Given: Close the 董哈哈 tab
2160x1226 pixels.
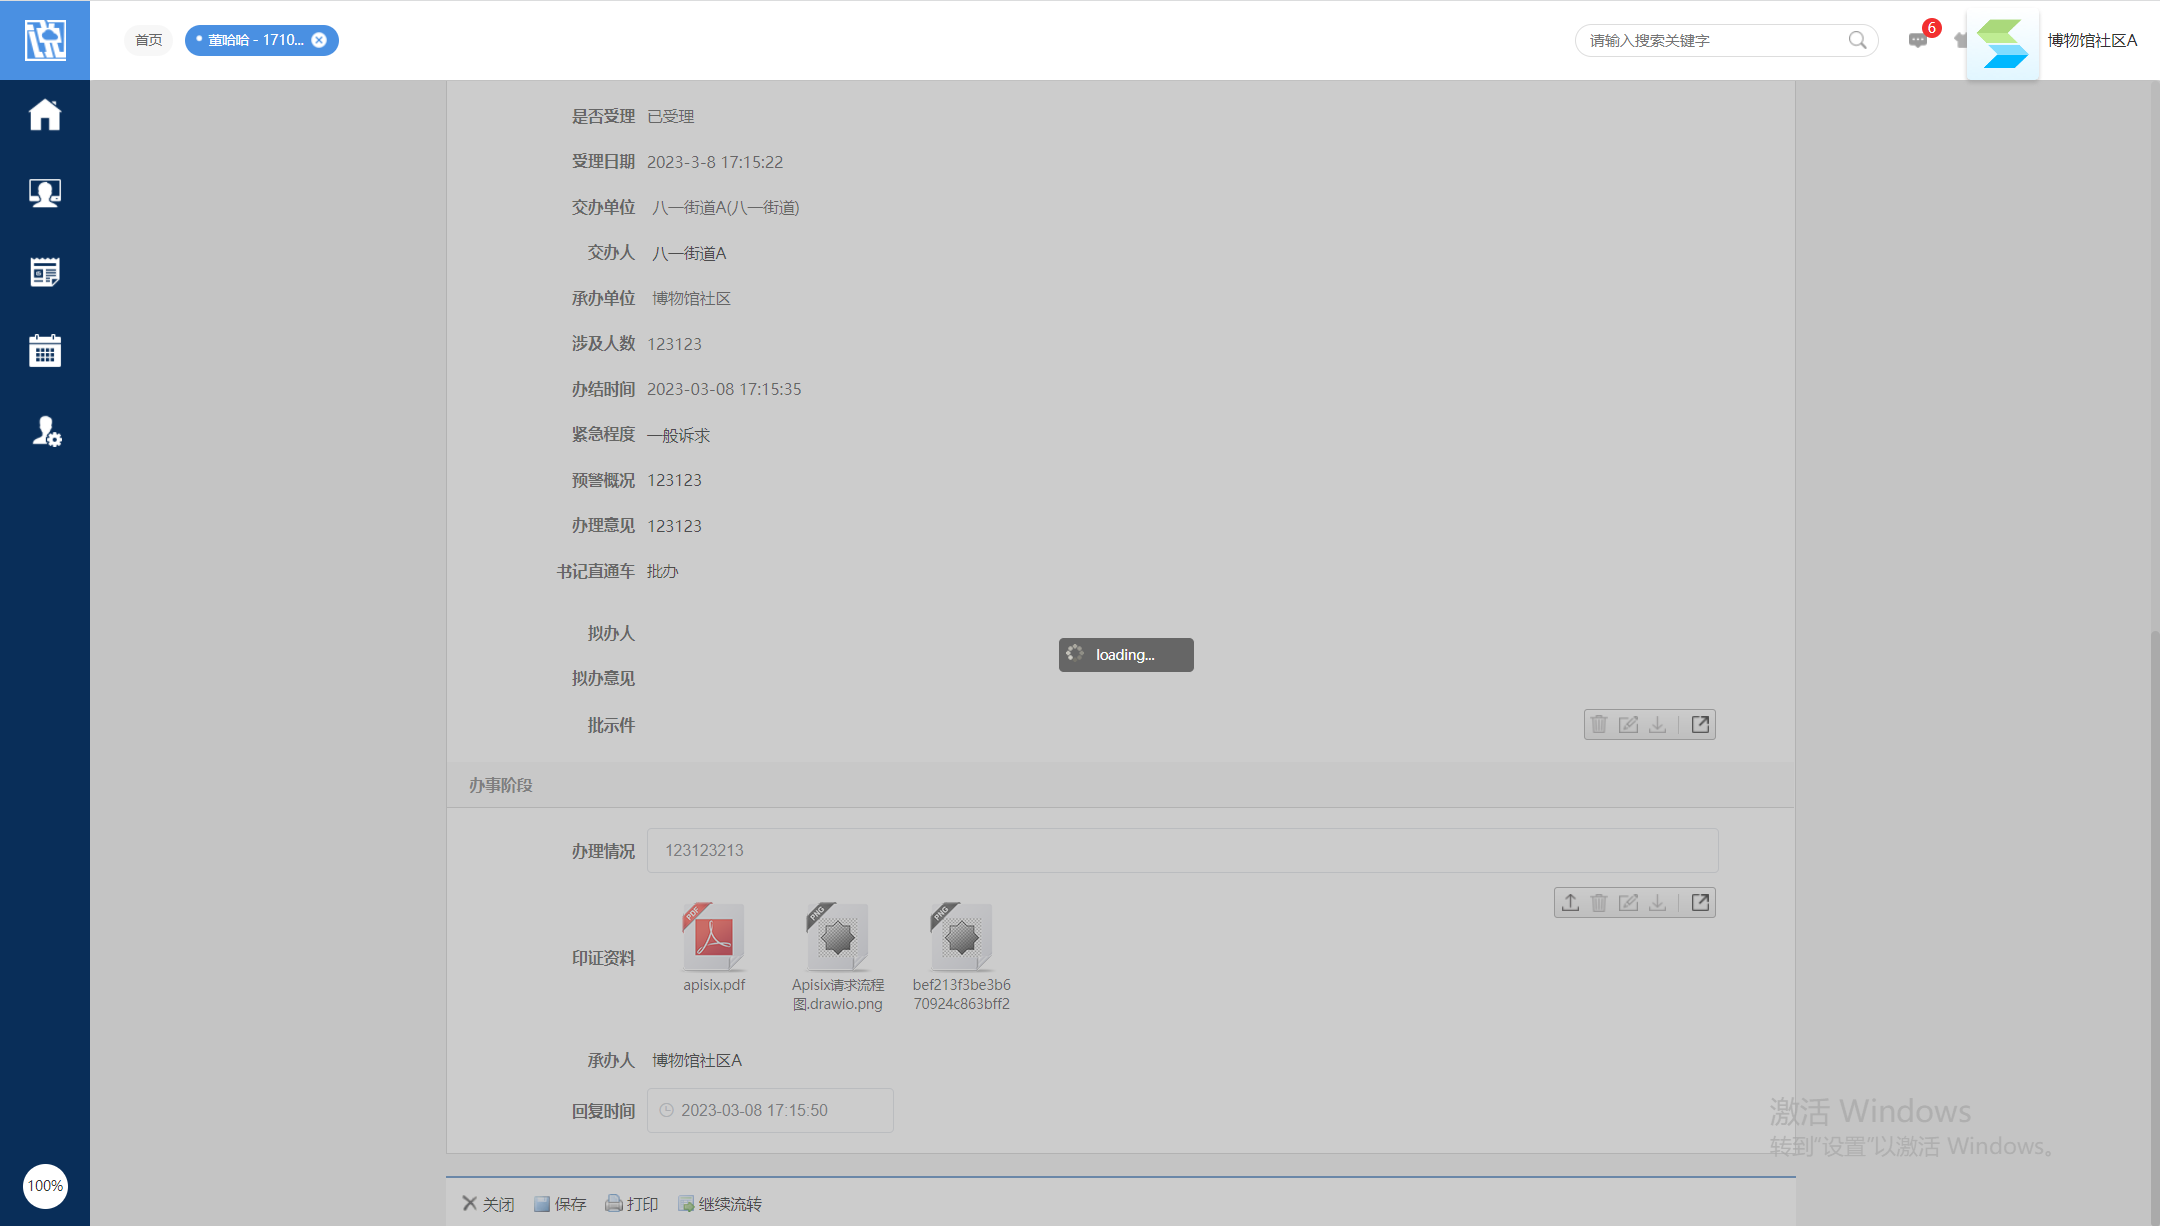Looking at the screenshot, I should coord(319,40).
